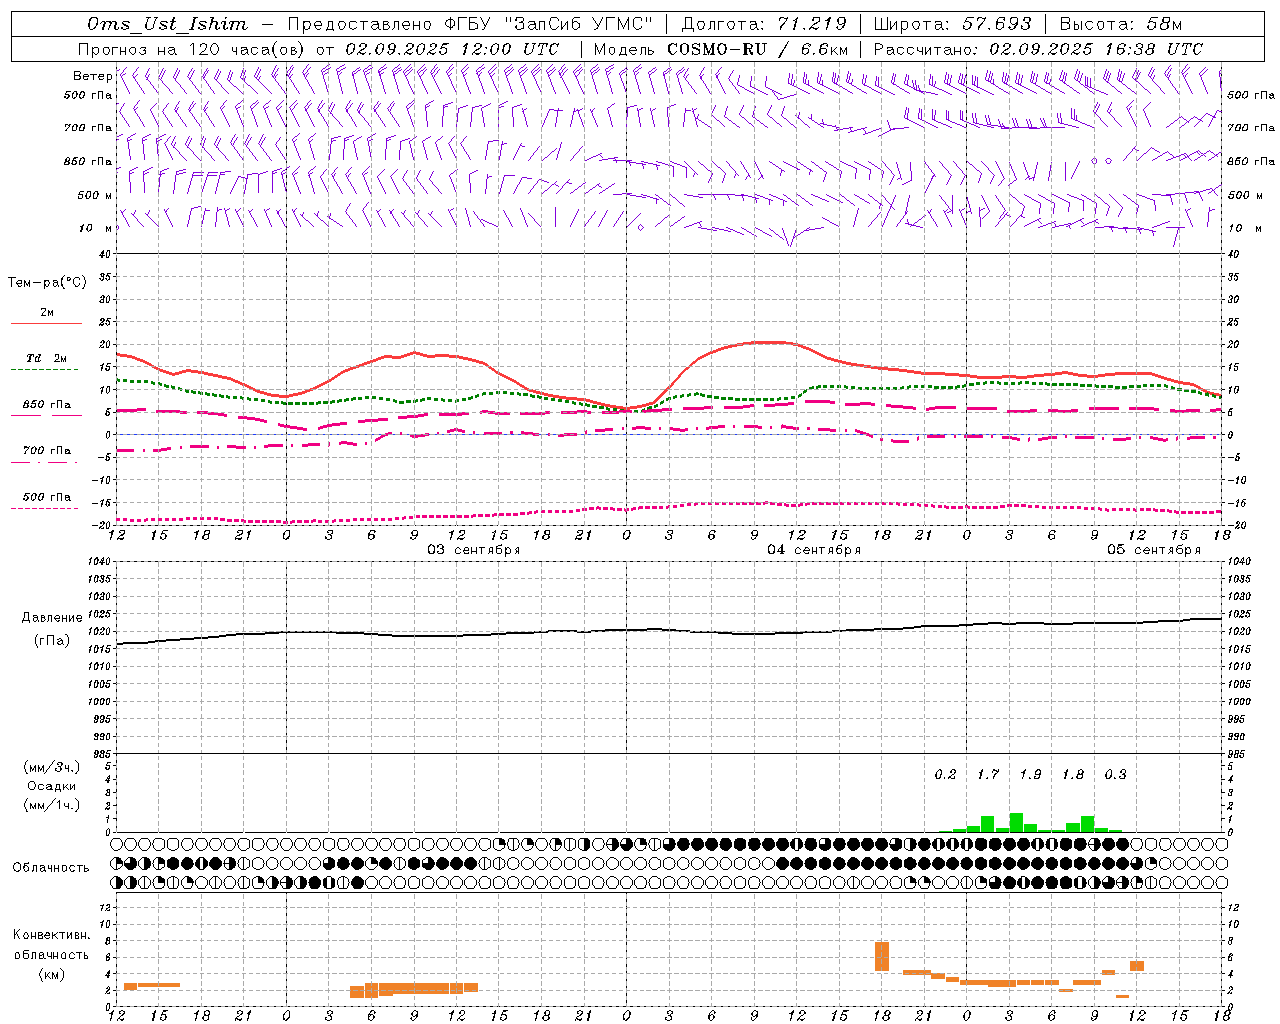Click the Тем-ра(°C) axis title
1280x1024 pixels.
(47, 283)
